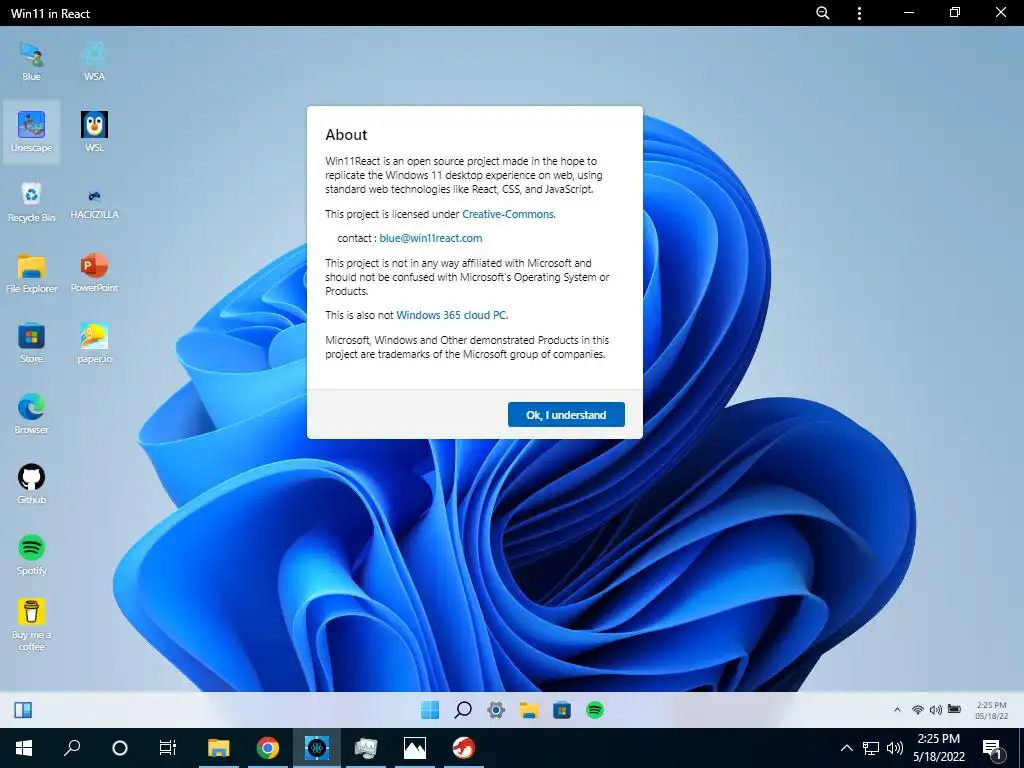This screenshot has width=1024, height=768.
Task: Open the HACKZILLA desktop icon
Action: 94,202
